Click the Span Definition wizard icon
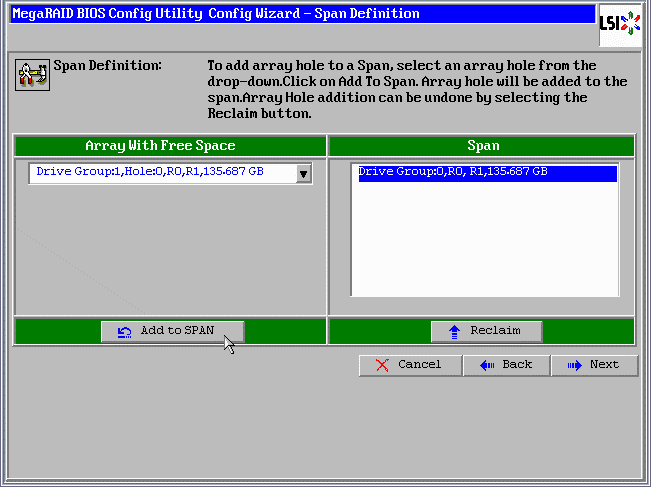 [x=31, y=75]
